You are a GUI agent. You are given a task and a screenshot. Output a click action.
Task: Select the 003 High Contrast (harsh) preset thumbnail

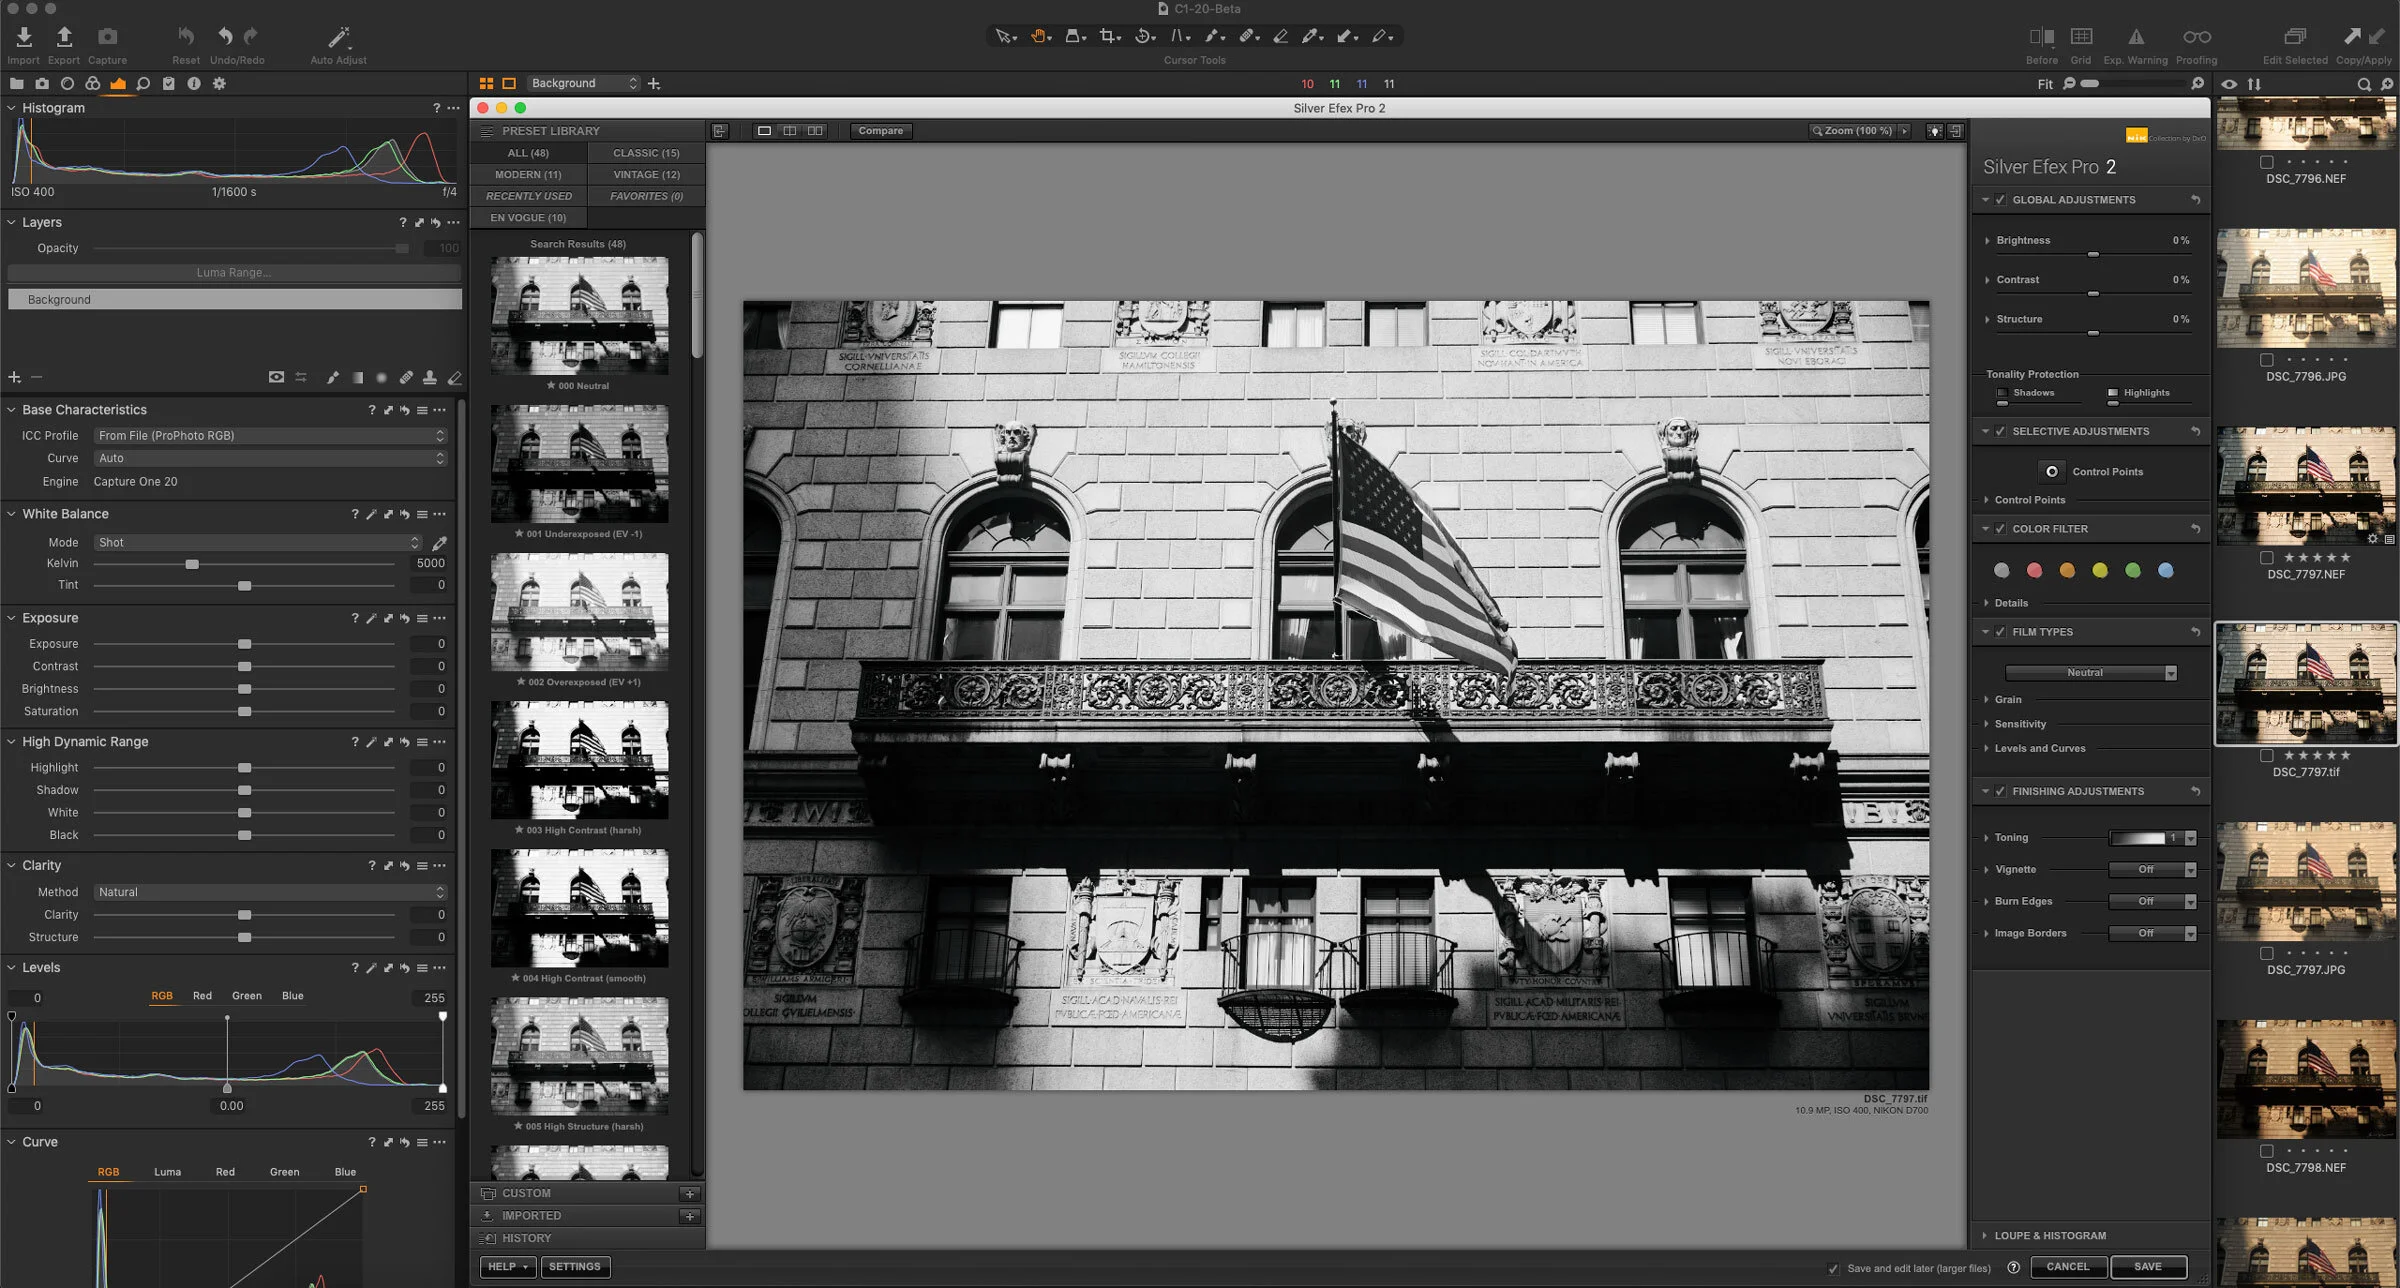tap(579, 762)
